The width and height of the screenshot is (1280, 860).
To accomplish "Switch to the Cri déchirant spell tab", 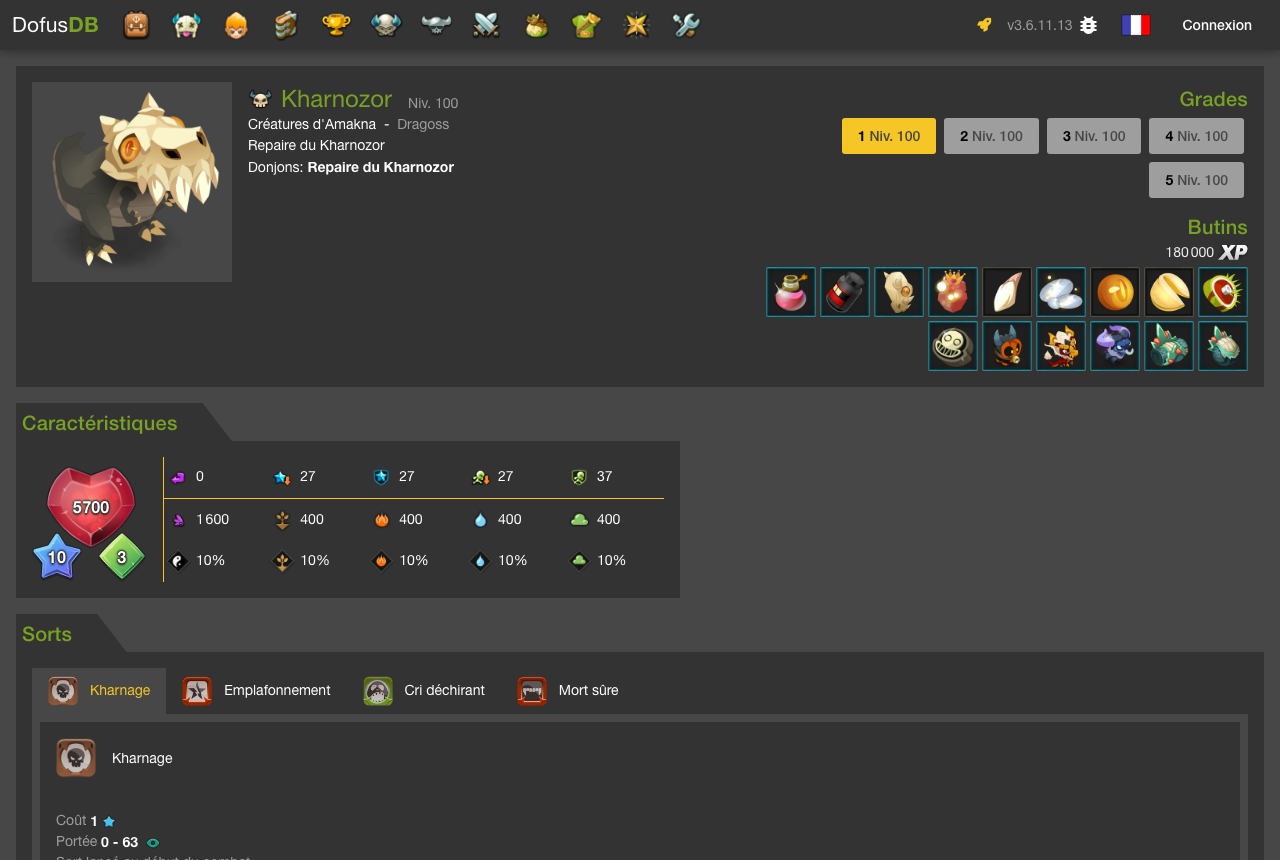I will [x=424, y=690].
